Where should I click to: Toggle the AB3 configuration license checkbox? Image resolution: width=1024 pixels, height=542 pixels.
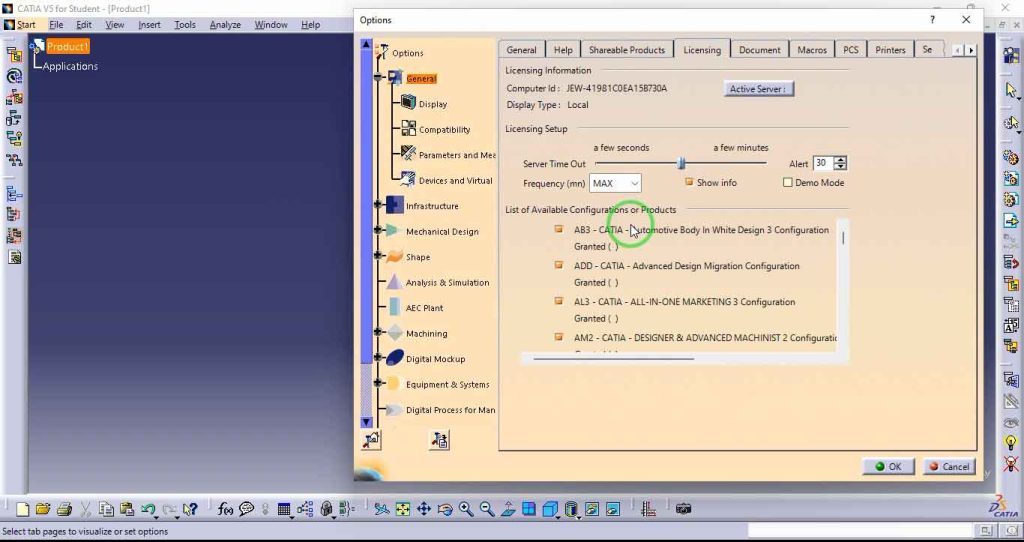tap(559, 230)
